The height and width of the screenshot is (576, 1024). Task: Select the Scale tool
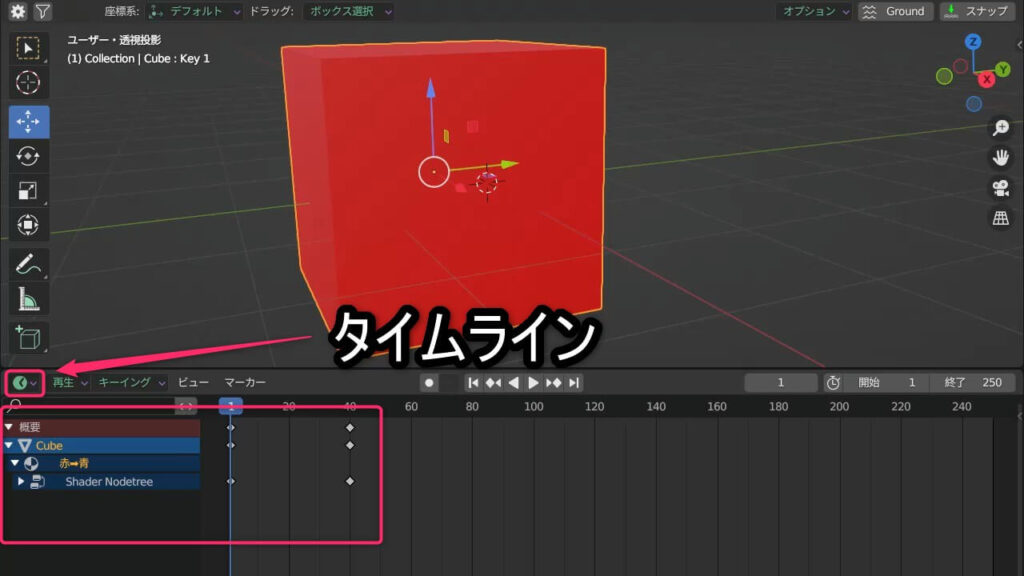28,191
